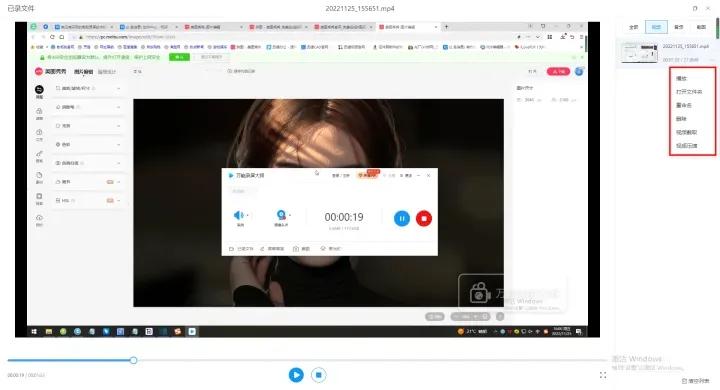Select the 视频 (Video) tab
Image resolution: width=720 pixels, height=390 pixels.
click(x=656, y=27)
